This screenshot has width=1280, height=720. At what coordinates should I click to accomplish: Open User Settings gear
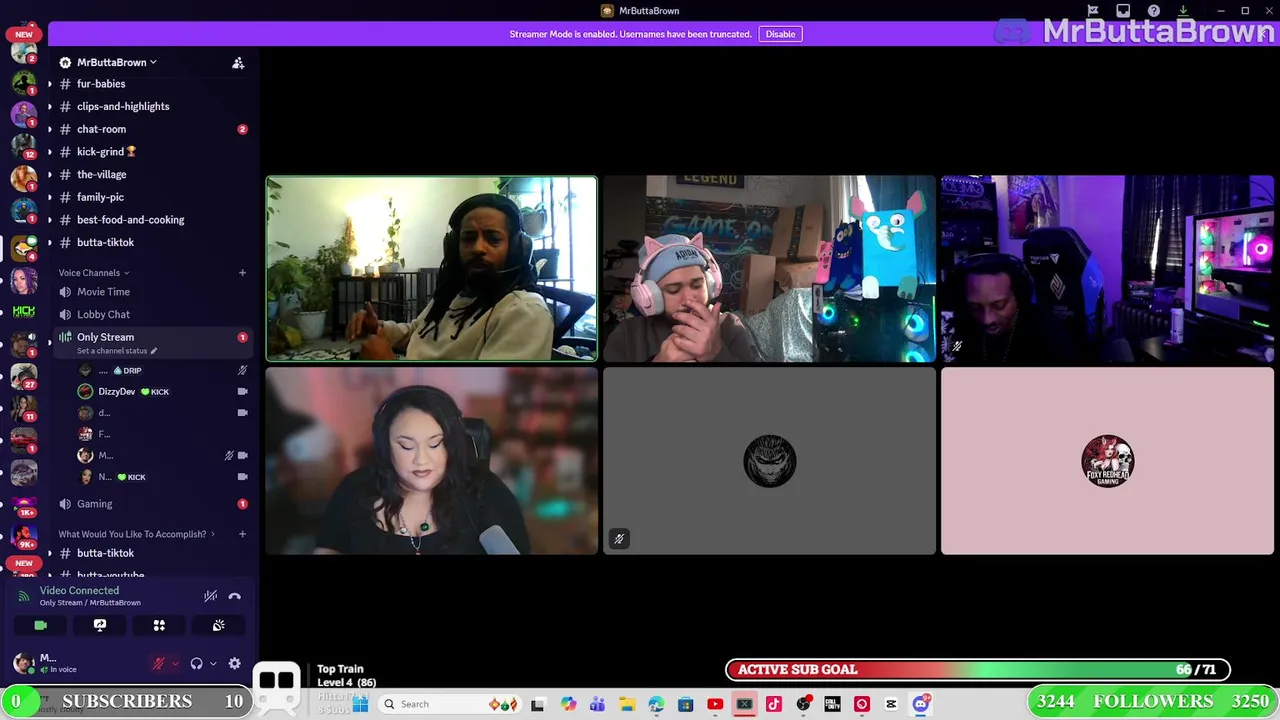pyautogui.click(x=234, y=663)
